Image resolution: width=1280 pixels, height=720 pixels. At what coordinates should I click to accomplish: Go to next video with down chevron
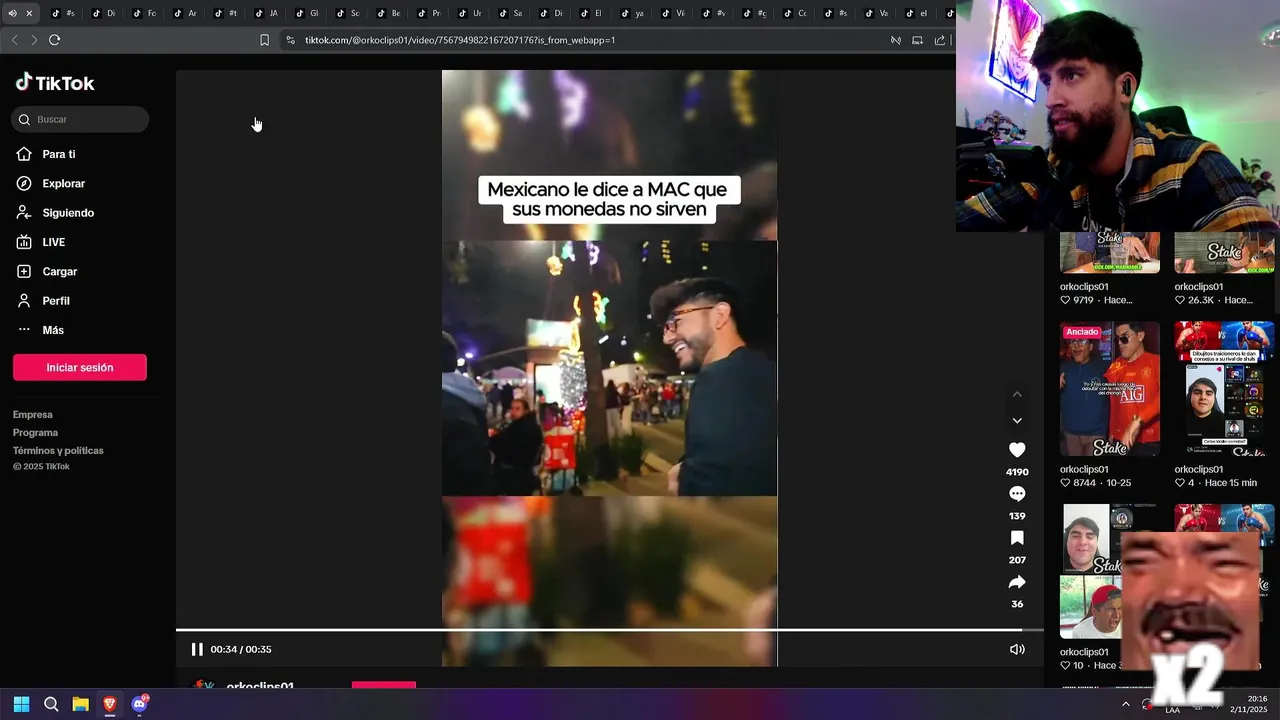coord(1017,421)
